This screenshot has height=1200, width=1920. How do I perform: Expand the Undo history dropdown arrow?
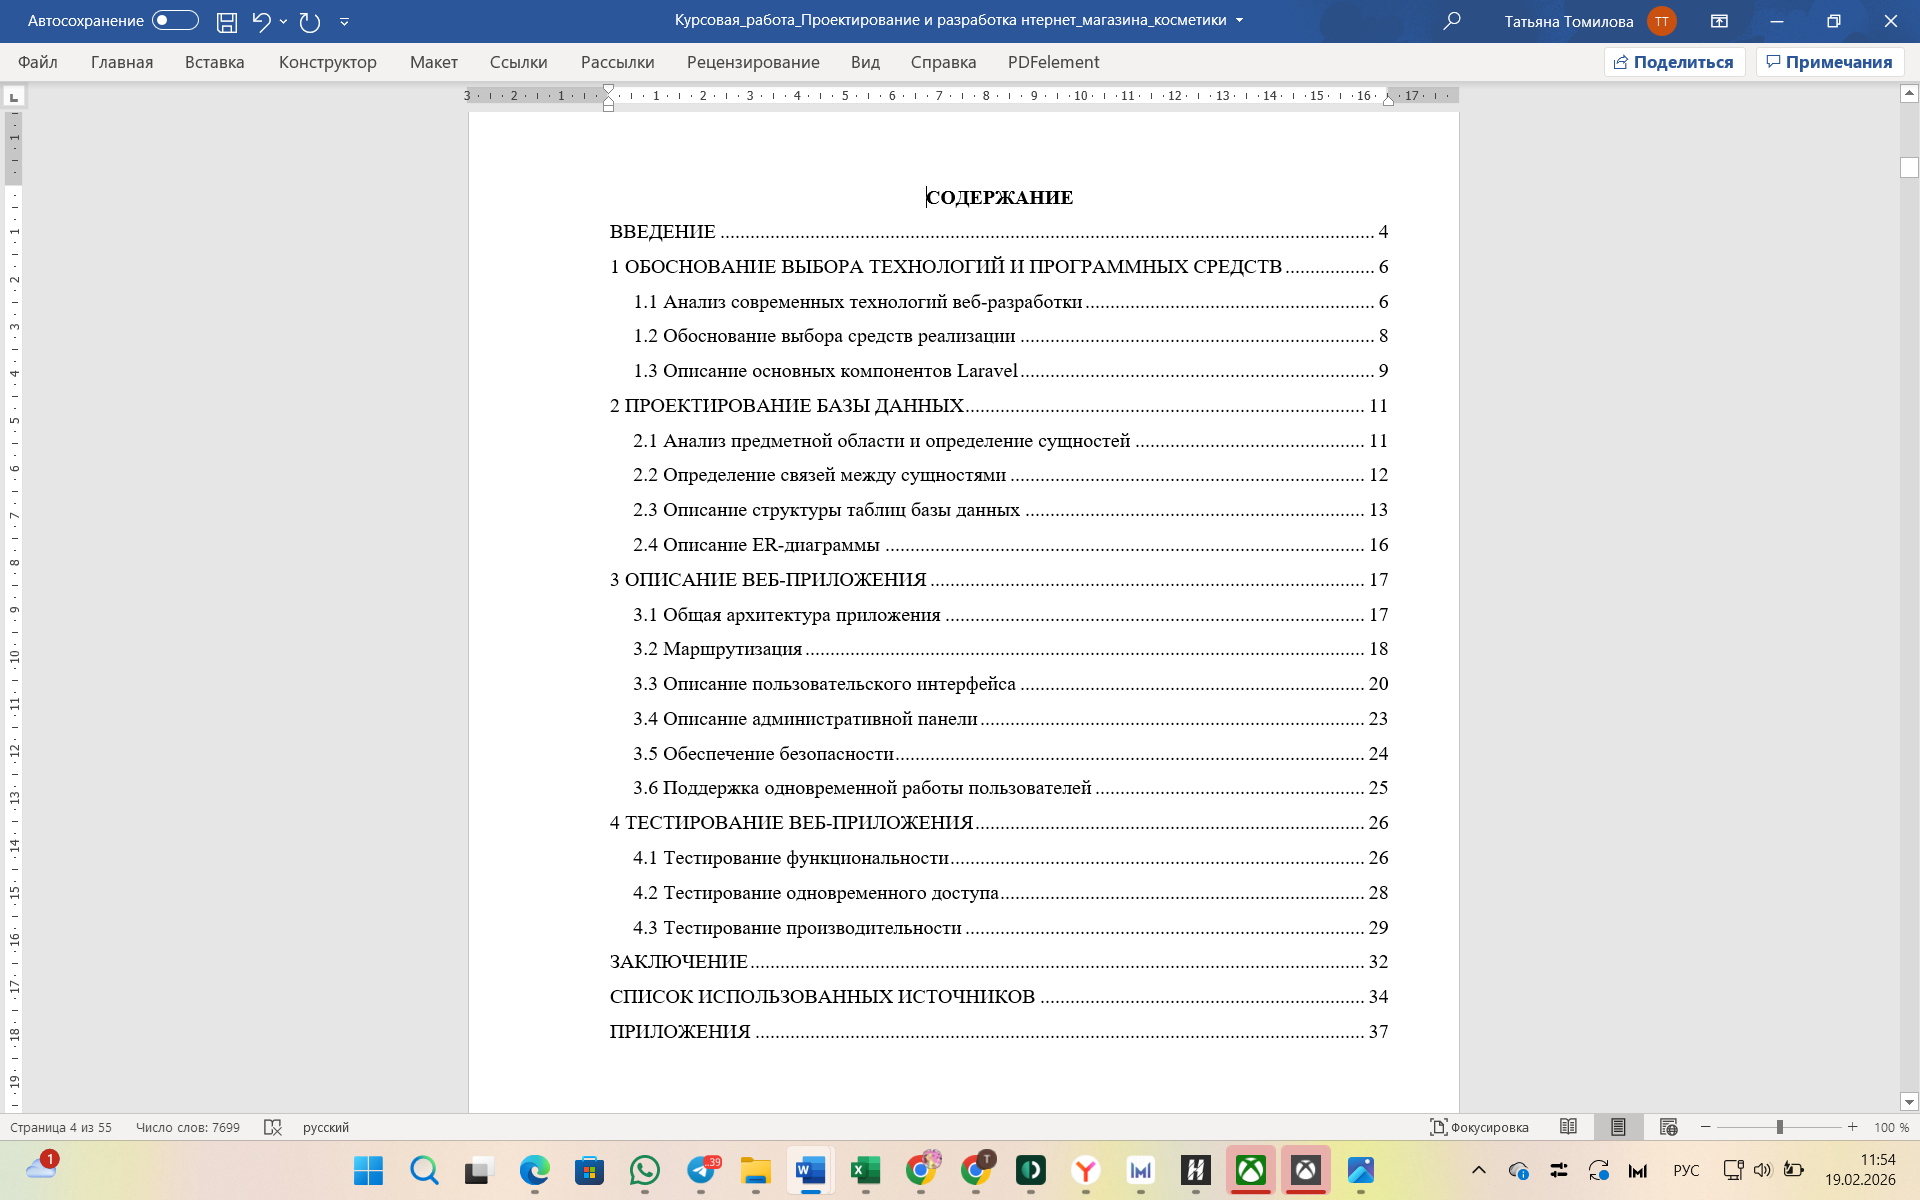pyautogui.click(x=284, y=21)
